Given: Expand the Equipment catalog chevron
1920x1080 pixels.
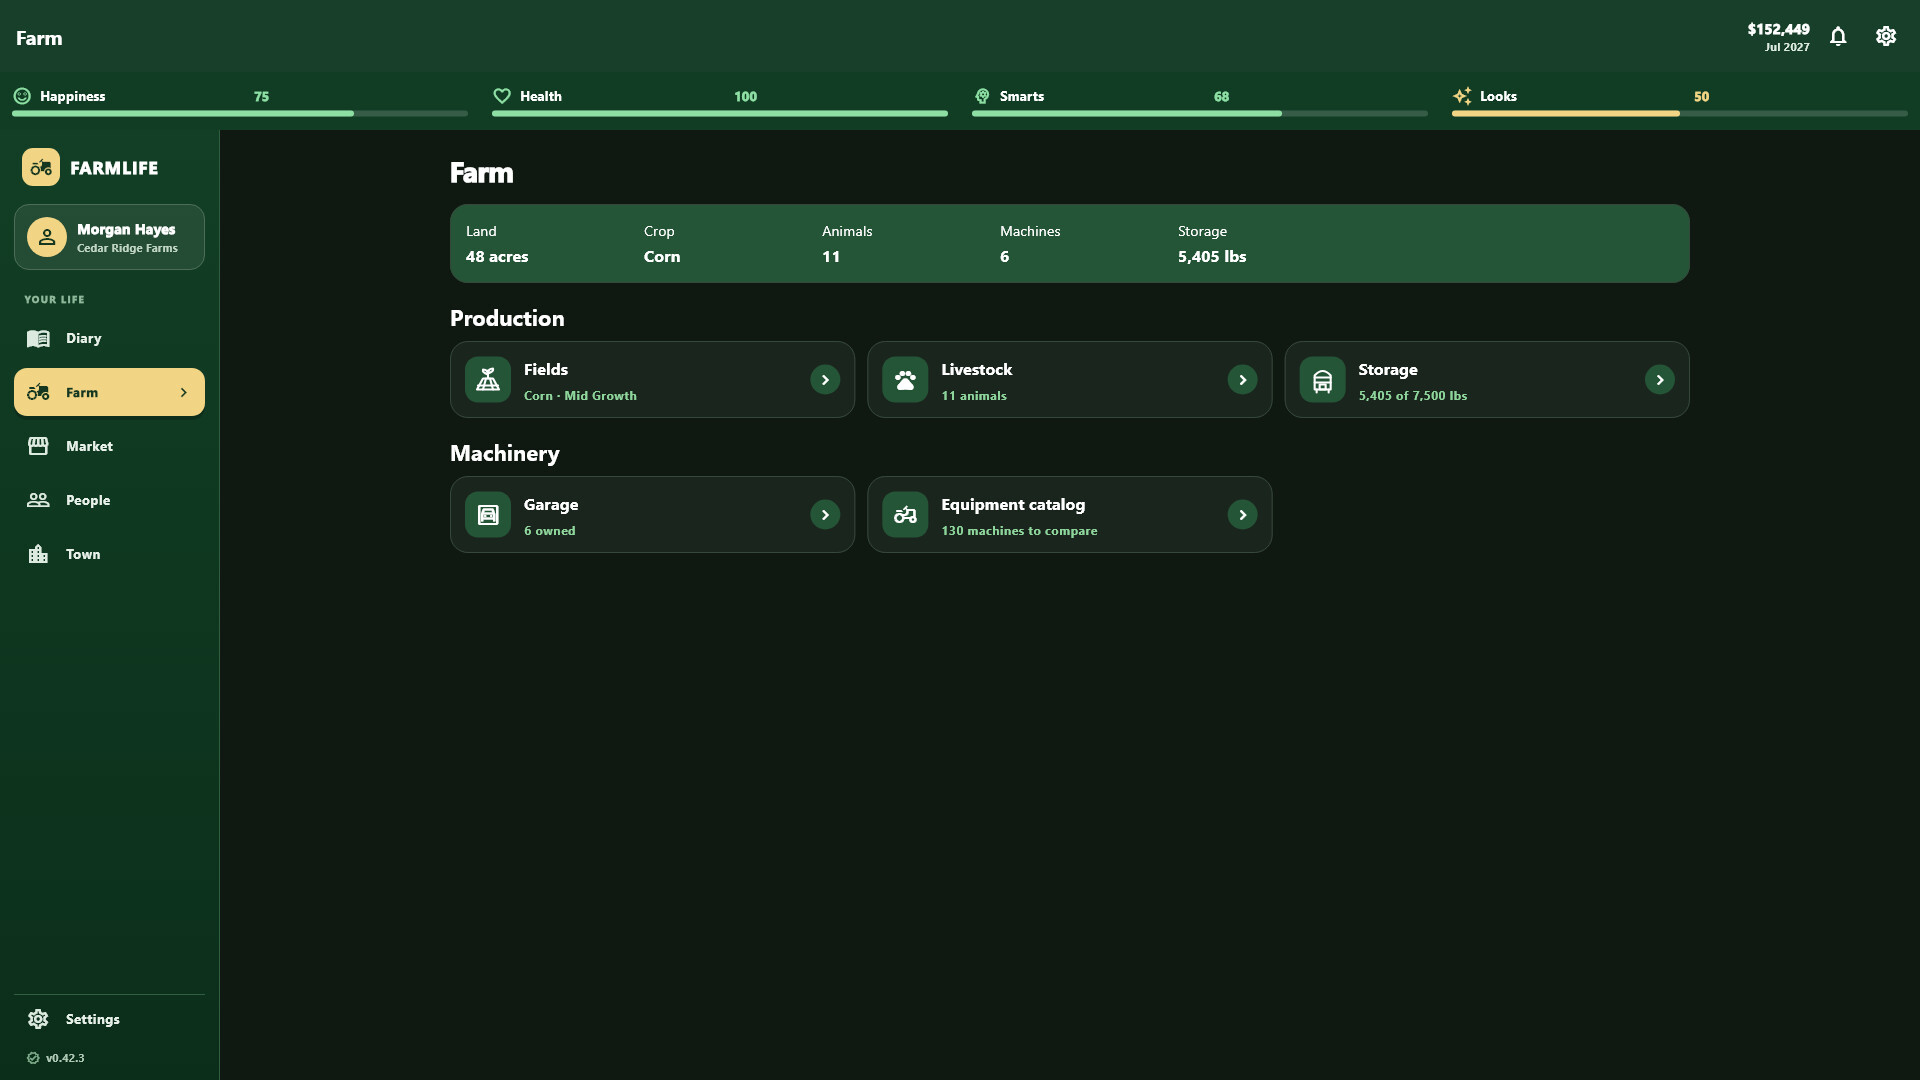Looking at the screenshot, I should (x=1242, y=515).
